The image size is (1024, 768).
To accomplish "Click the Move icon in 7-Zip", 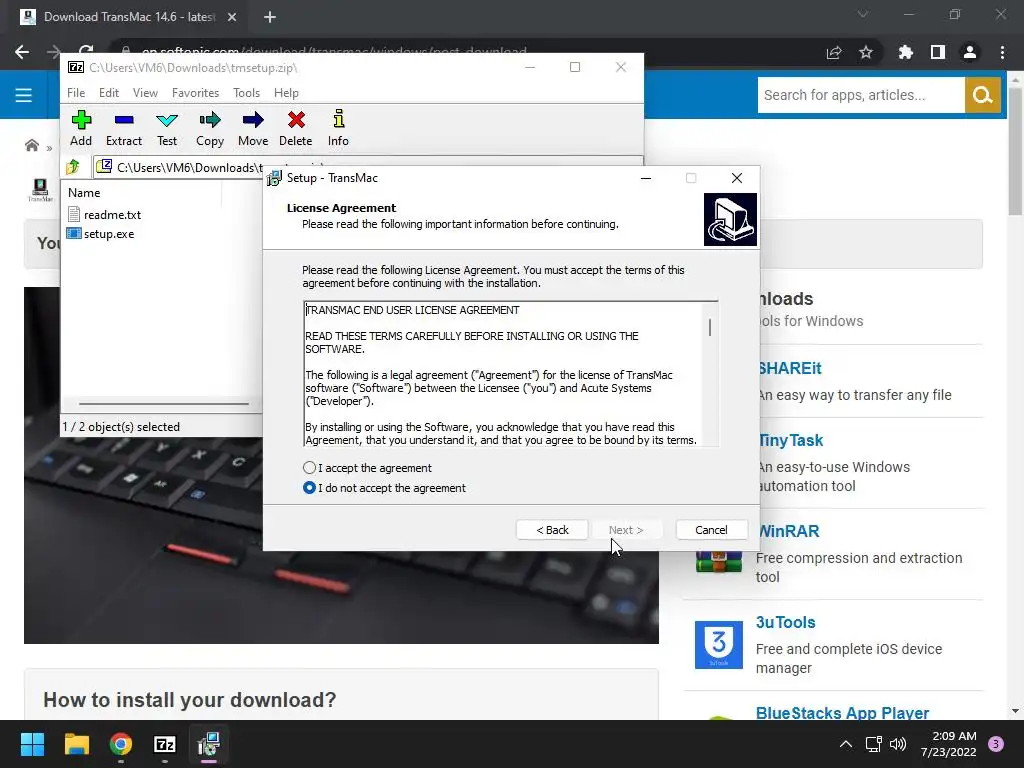I will 253,128.
